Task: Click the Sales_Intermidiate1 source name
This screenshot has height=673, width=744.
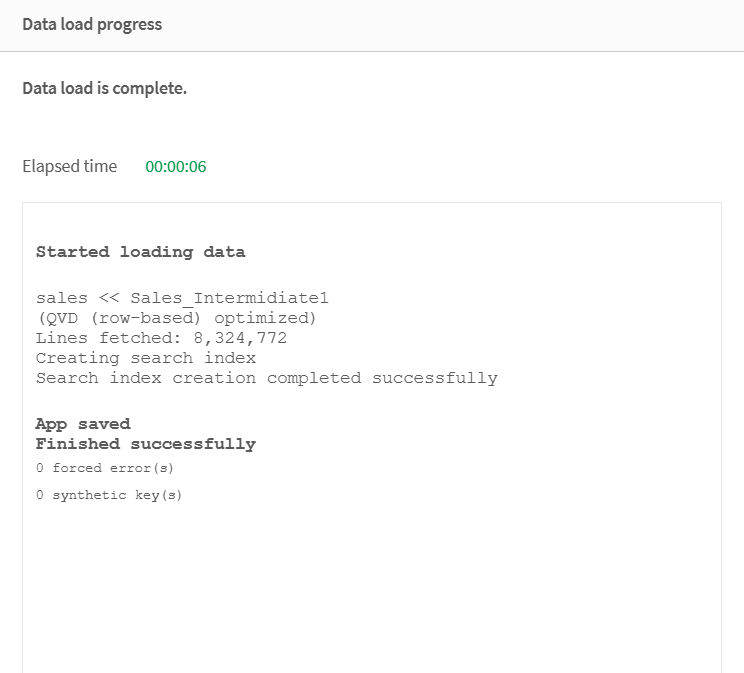Action: point(229,298)
